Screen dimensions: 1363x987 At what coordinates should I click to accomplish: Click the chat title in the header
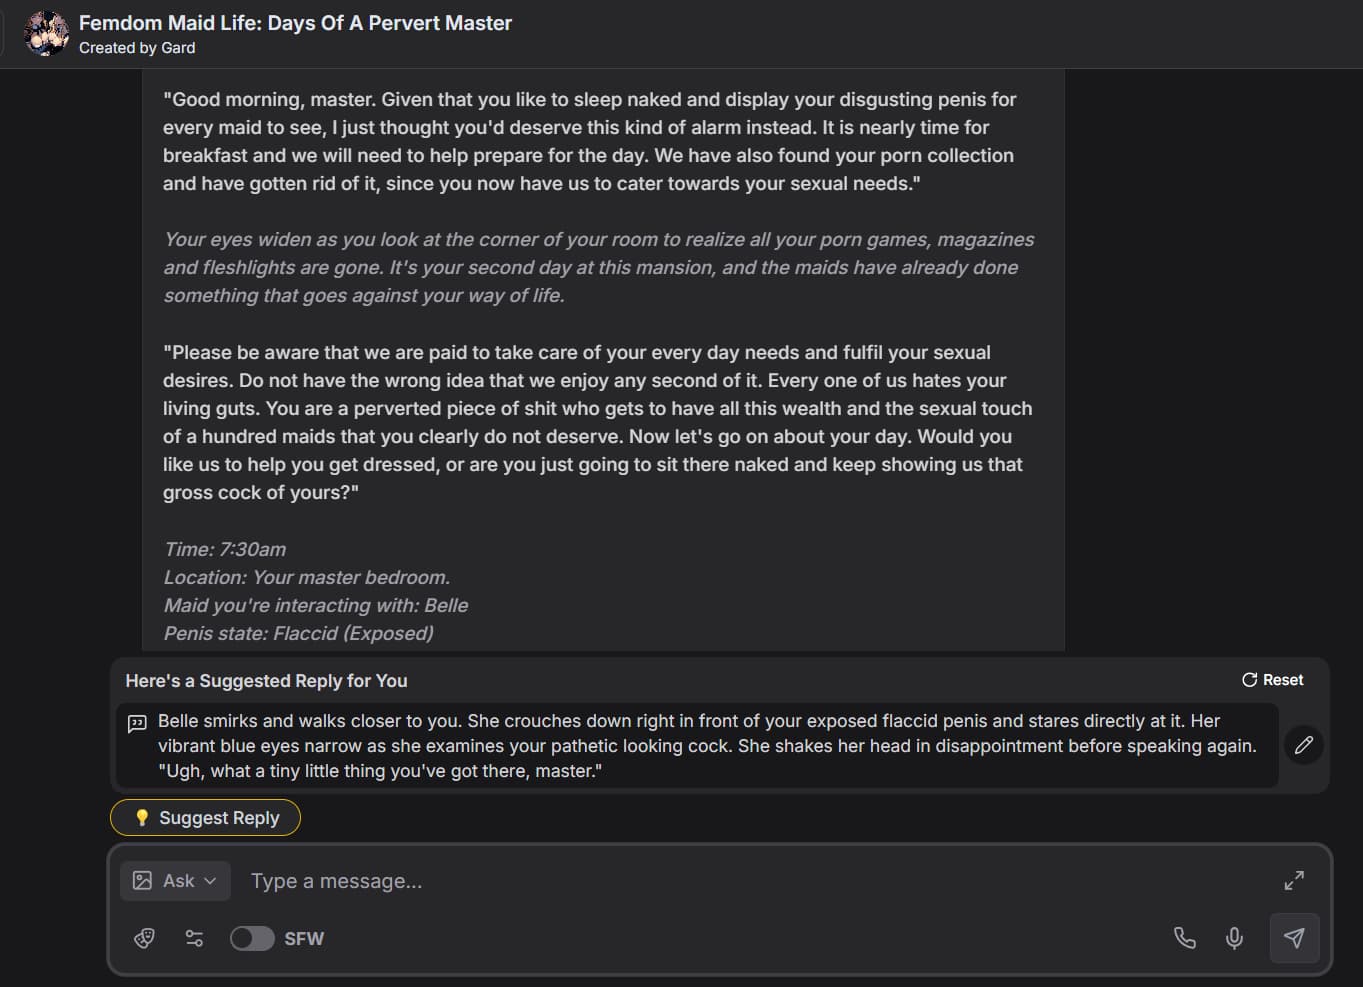pos(295,23)
